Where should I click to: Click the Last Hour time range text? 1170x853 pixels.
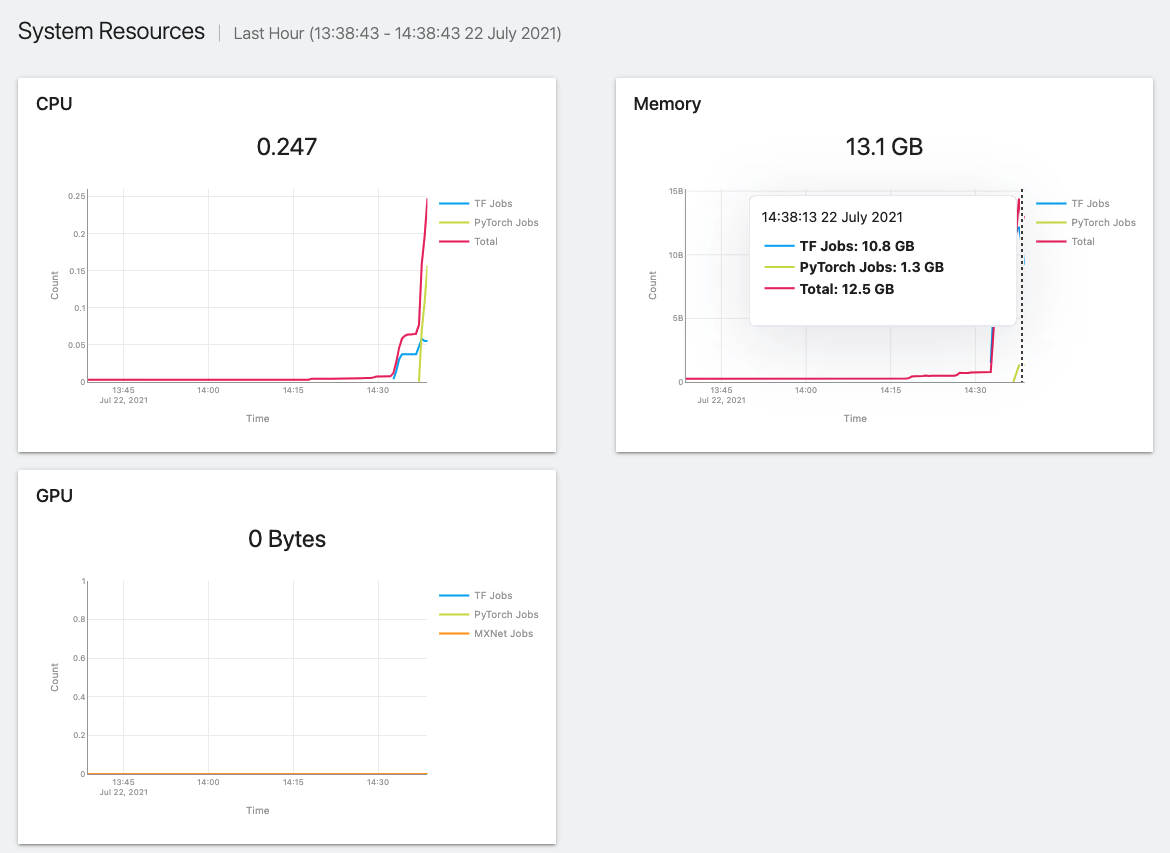397,34
